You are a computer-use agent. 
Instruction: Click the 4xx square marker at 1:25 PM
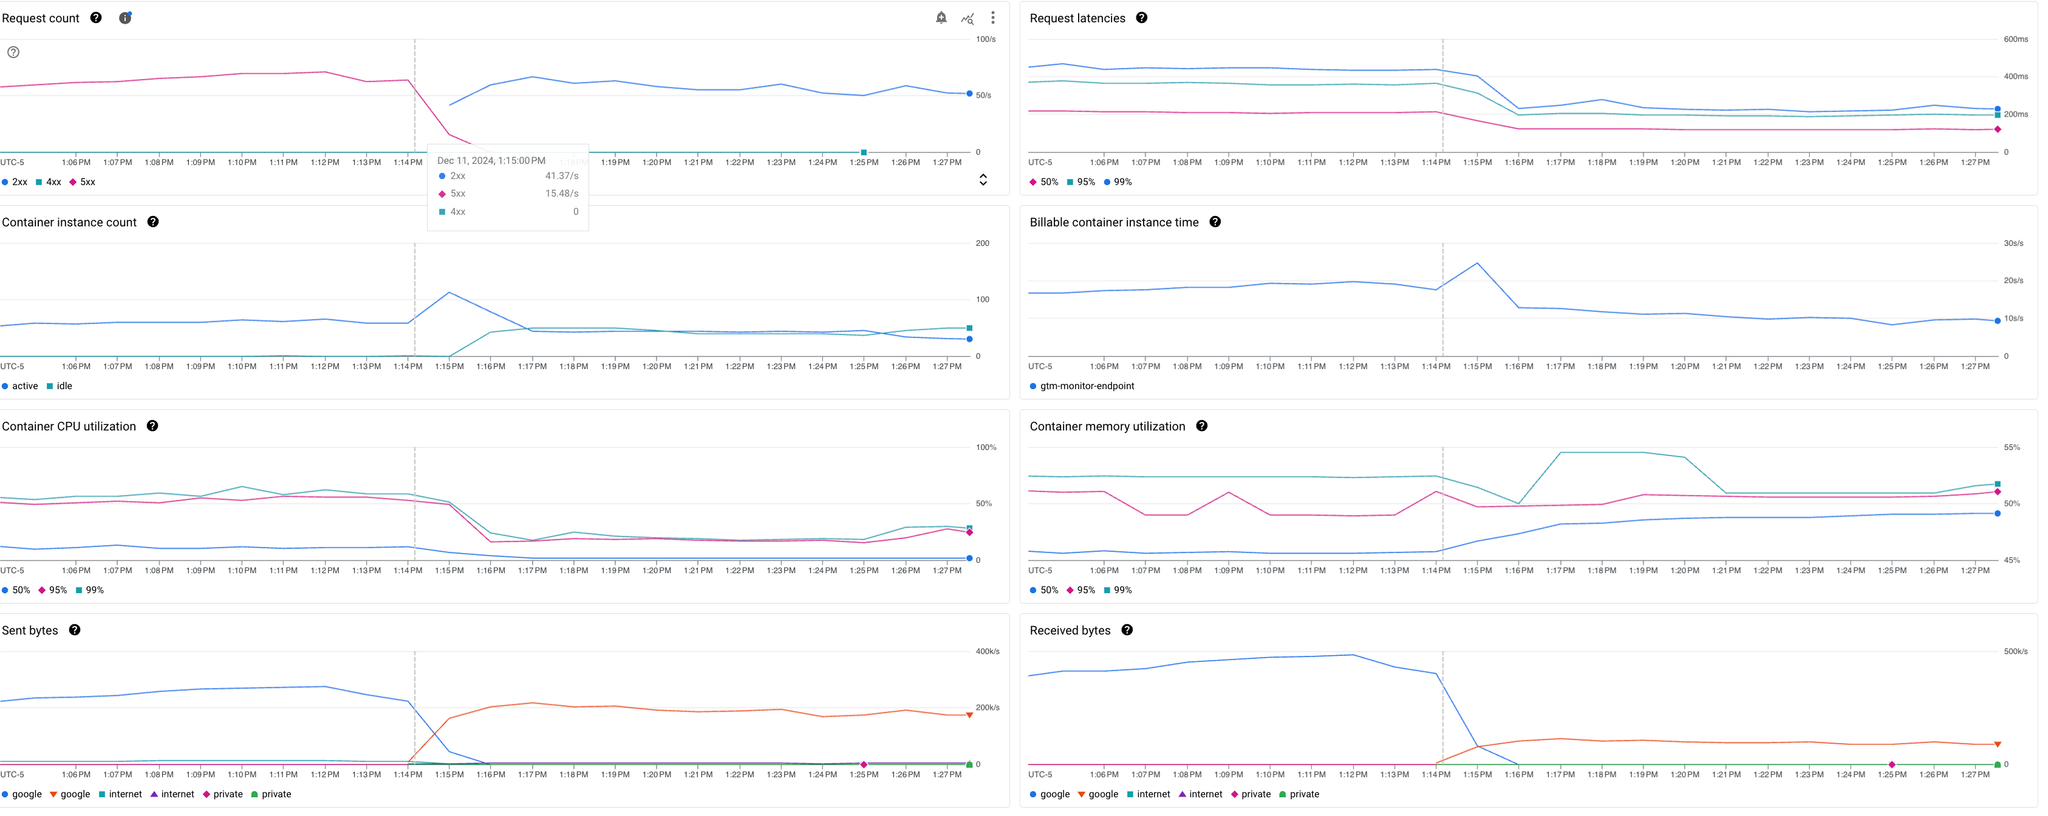pos(864,152)
